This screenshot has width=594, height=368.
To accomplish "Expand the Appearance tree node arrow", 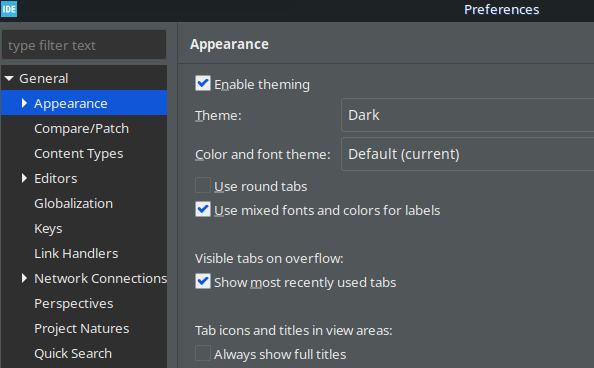I will click(x=24, y=103).
